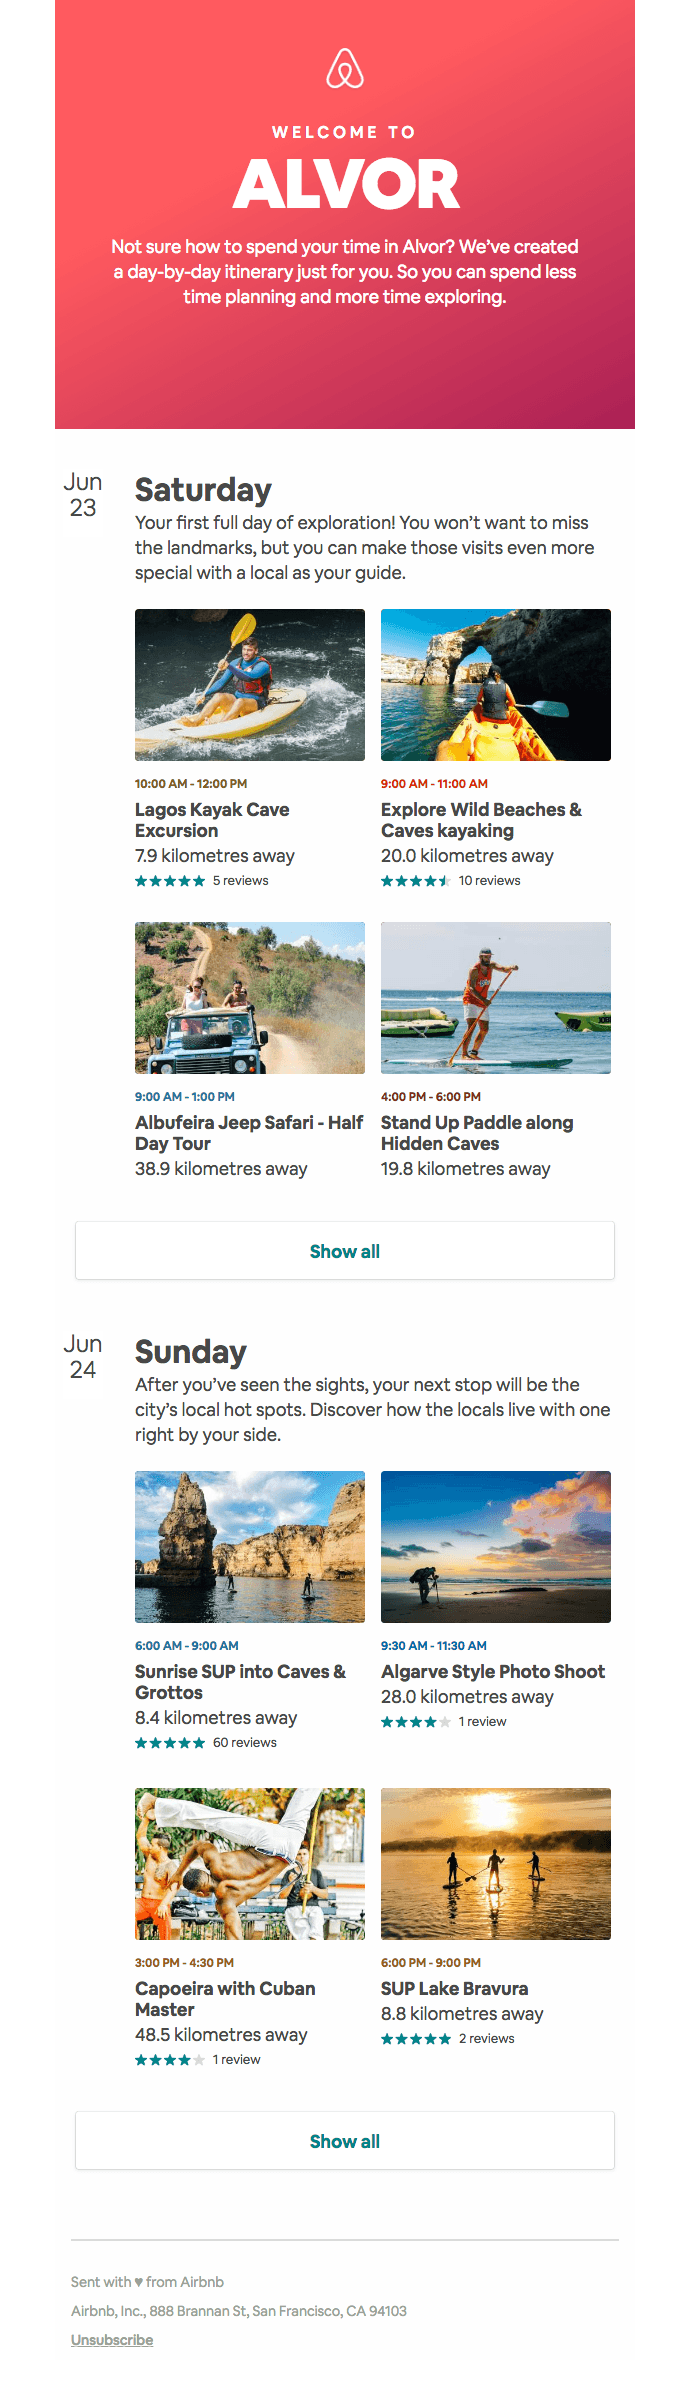Click the star rating beside 10 reviews

(412, 881)
